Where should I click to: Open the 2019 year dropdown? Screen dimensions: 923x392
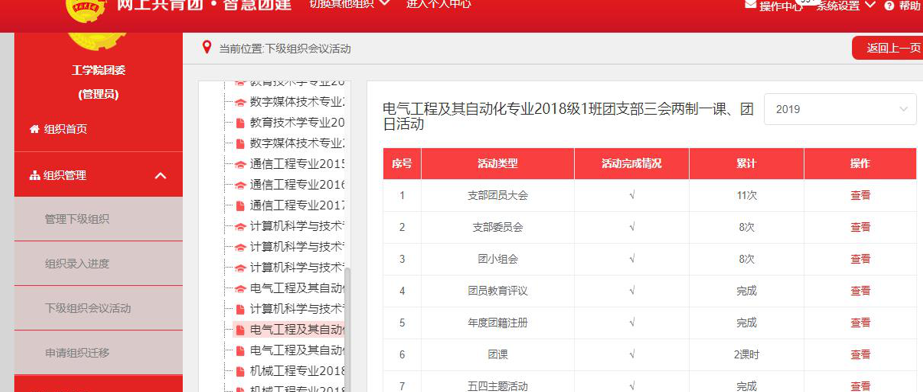point(840,109)
